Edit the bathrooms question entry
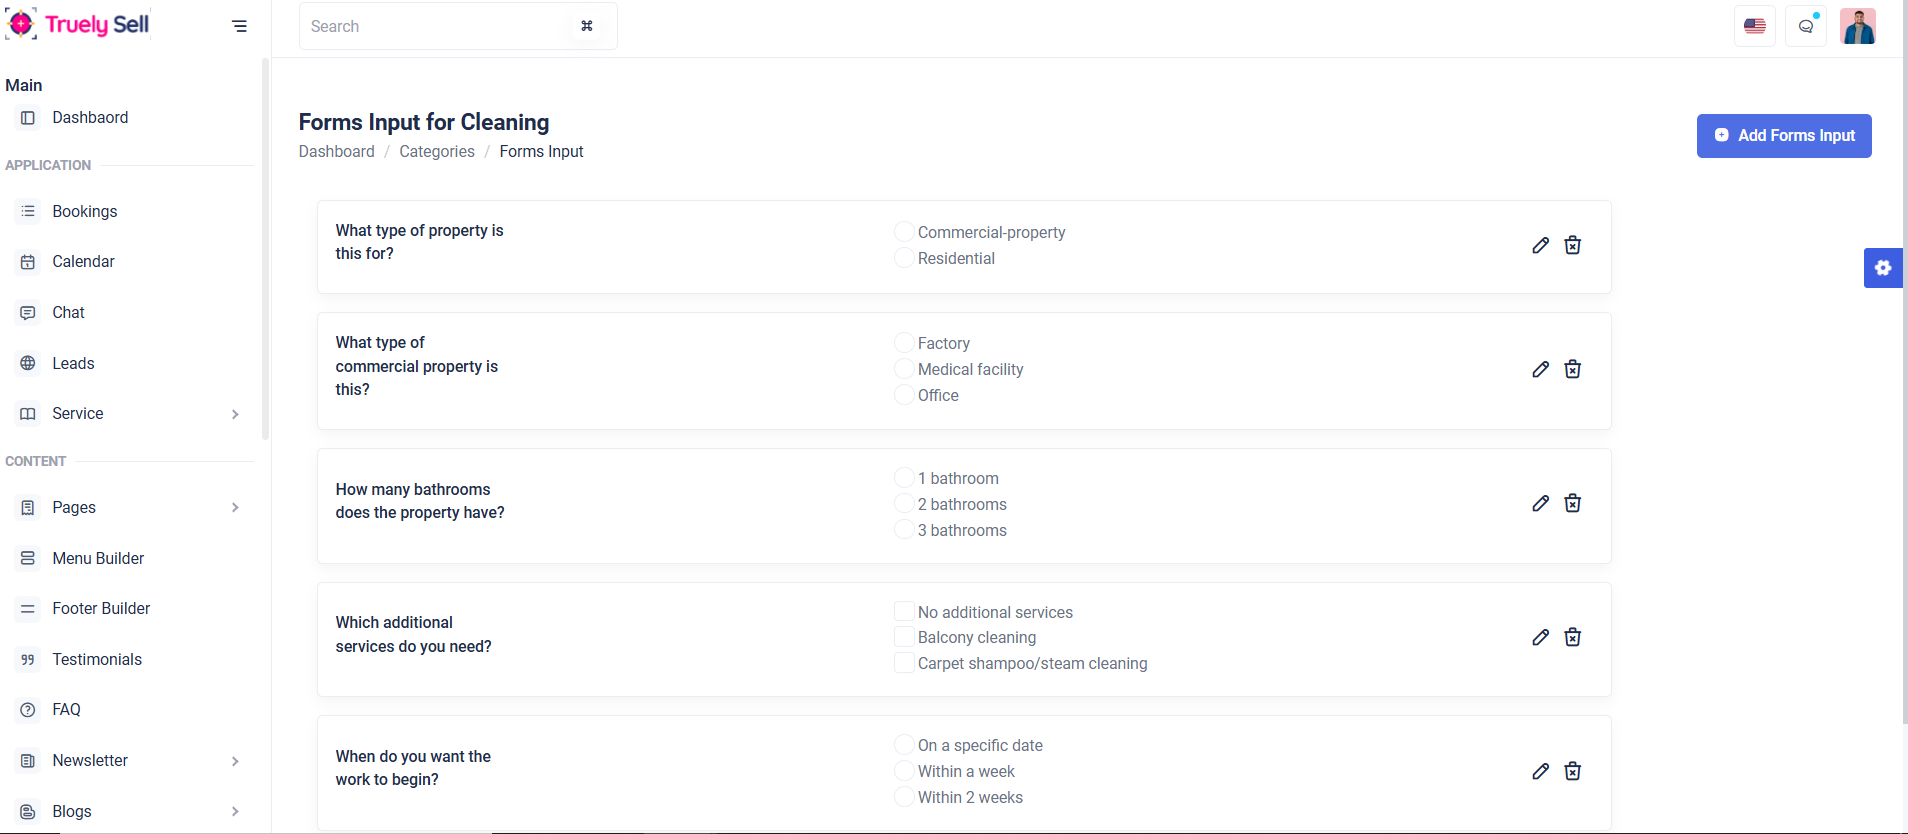Screen dimensions: 1908x834 (1540, 503)
